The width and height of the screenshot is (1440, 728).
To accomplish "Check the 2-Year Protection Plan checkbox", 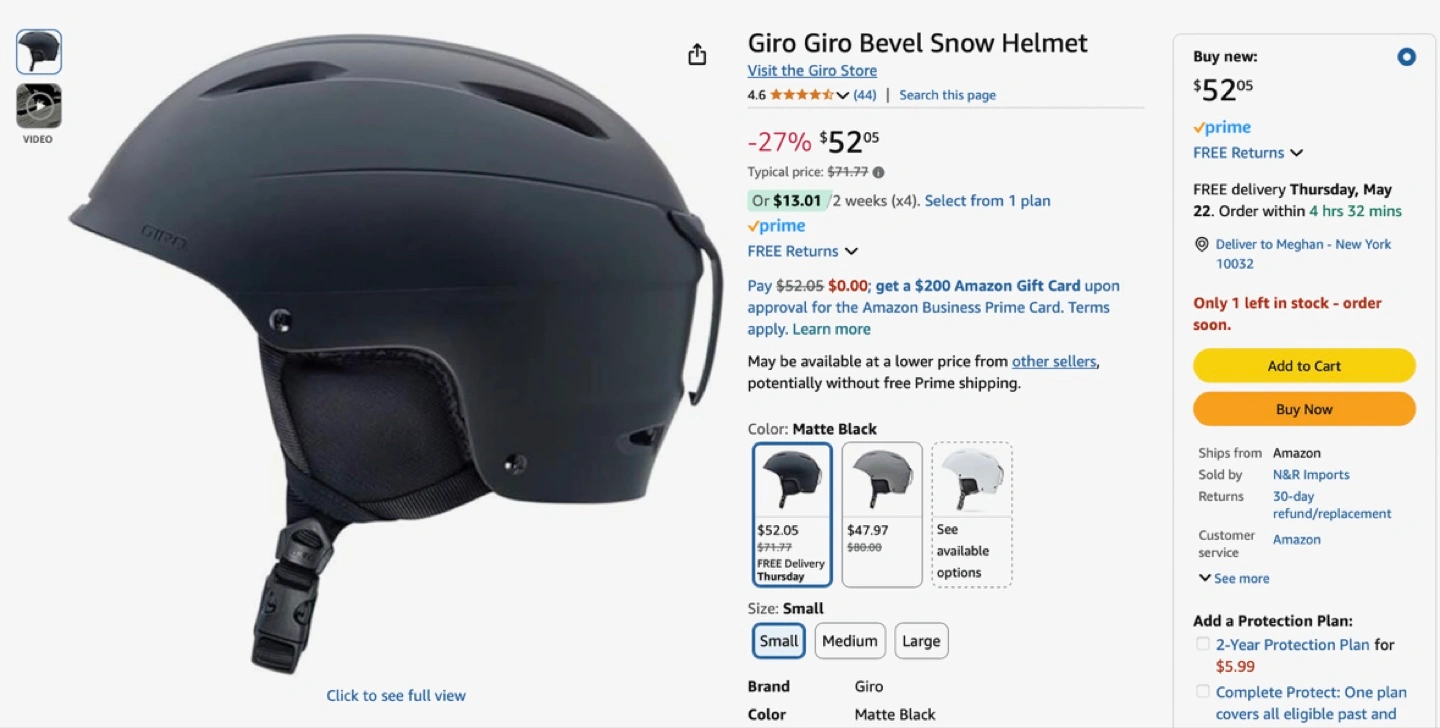I will coord(1203,644).
